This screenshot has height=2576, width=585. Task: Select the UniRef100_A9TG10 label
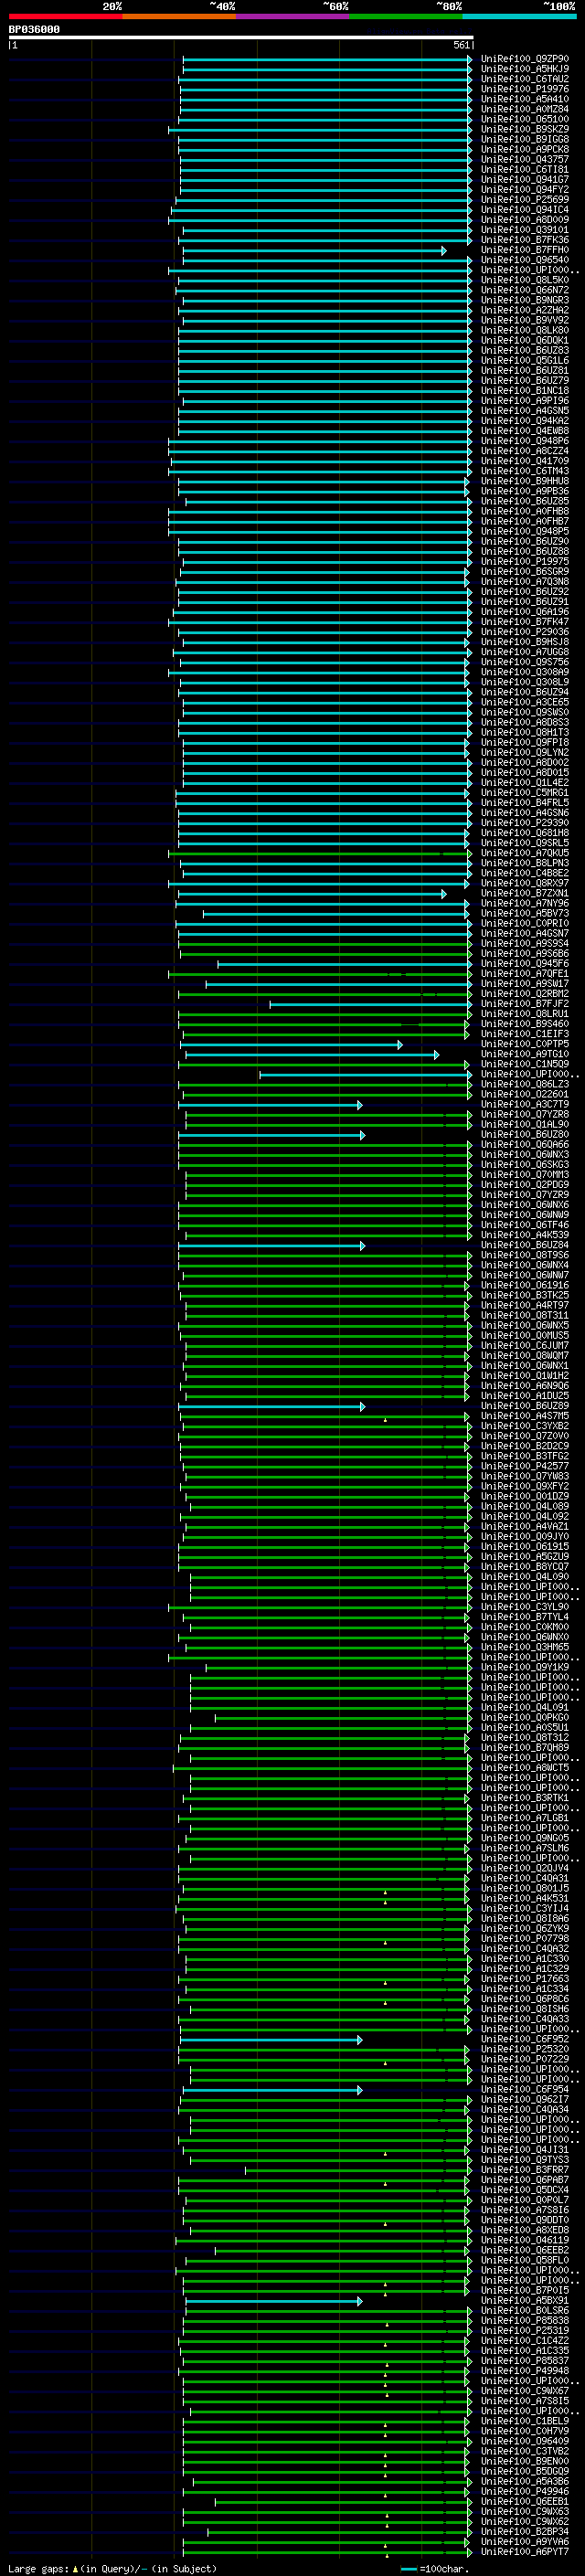pos(524,1054)
